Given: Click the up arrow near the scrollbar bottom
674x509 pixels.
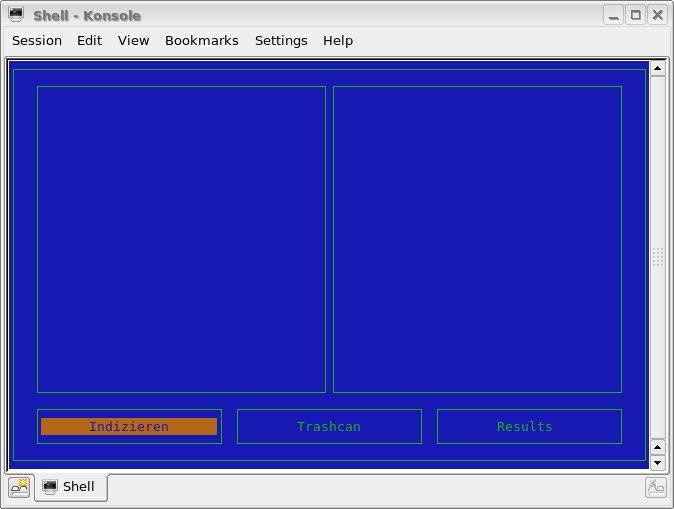Looking at the screenshot, I should tap(657, 447).
